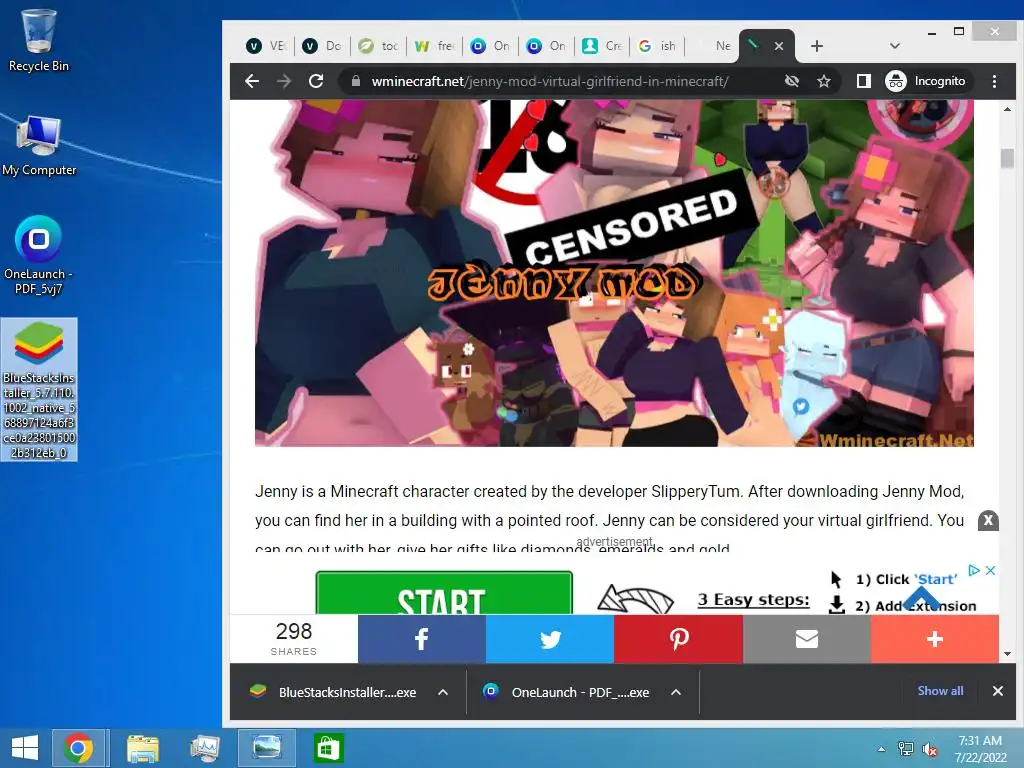Screen dimensions: 1024x768
Task: Open the third-party cookies blocked eye icon
Action: [x=792, y=81]
